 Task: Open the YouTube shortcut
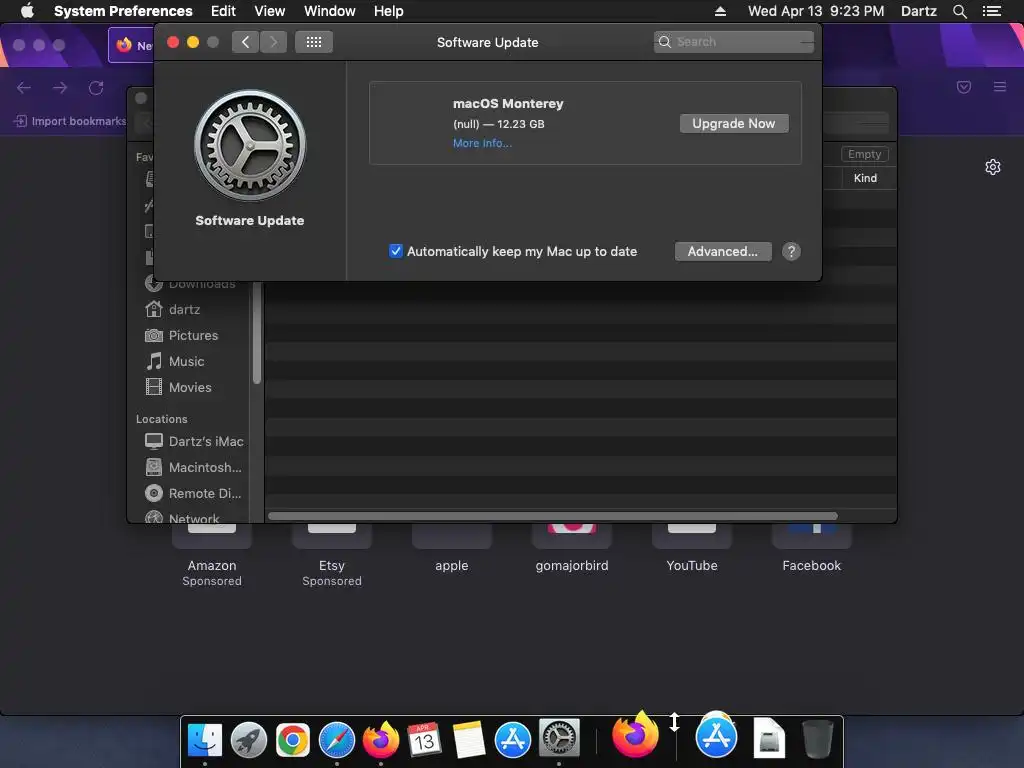[692, 549]
